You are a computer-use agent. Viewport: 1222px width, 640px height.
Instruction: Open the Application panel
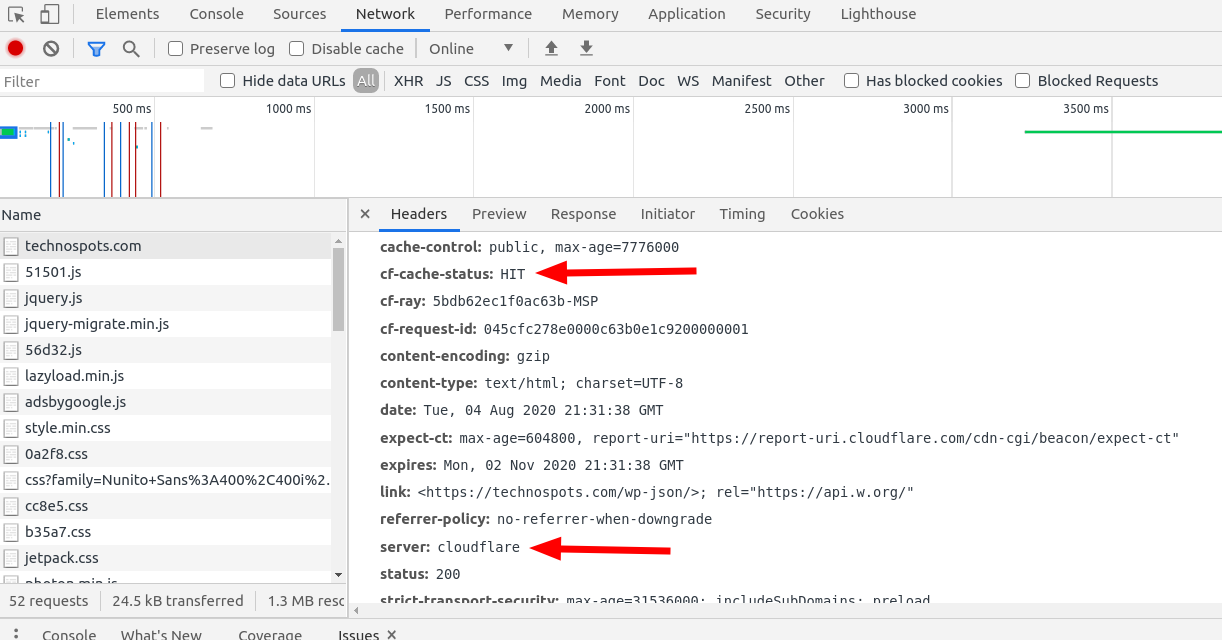coord(687,14)
